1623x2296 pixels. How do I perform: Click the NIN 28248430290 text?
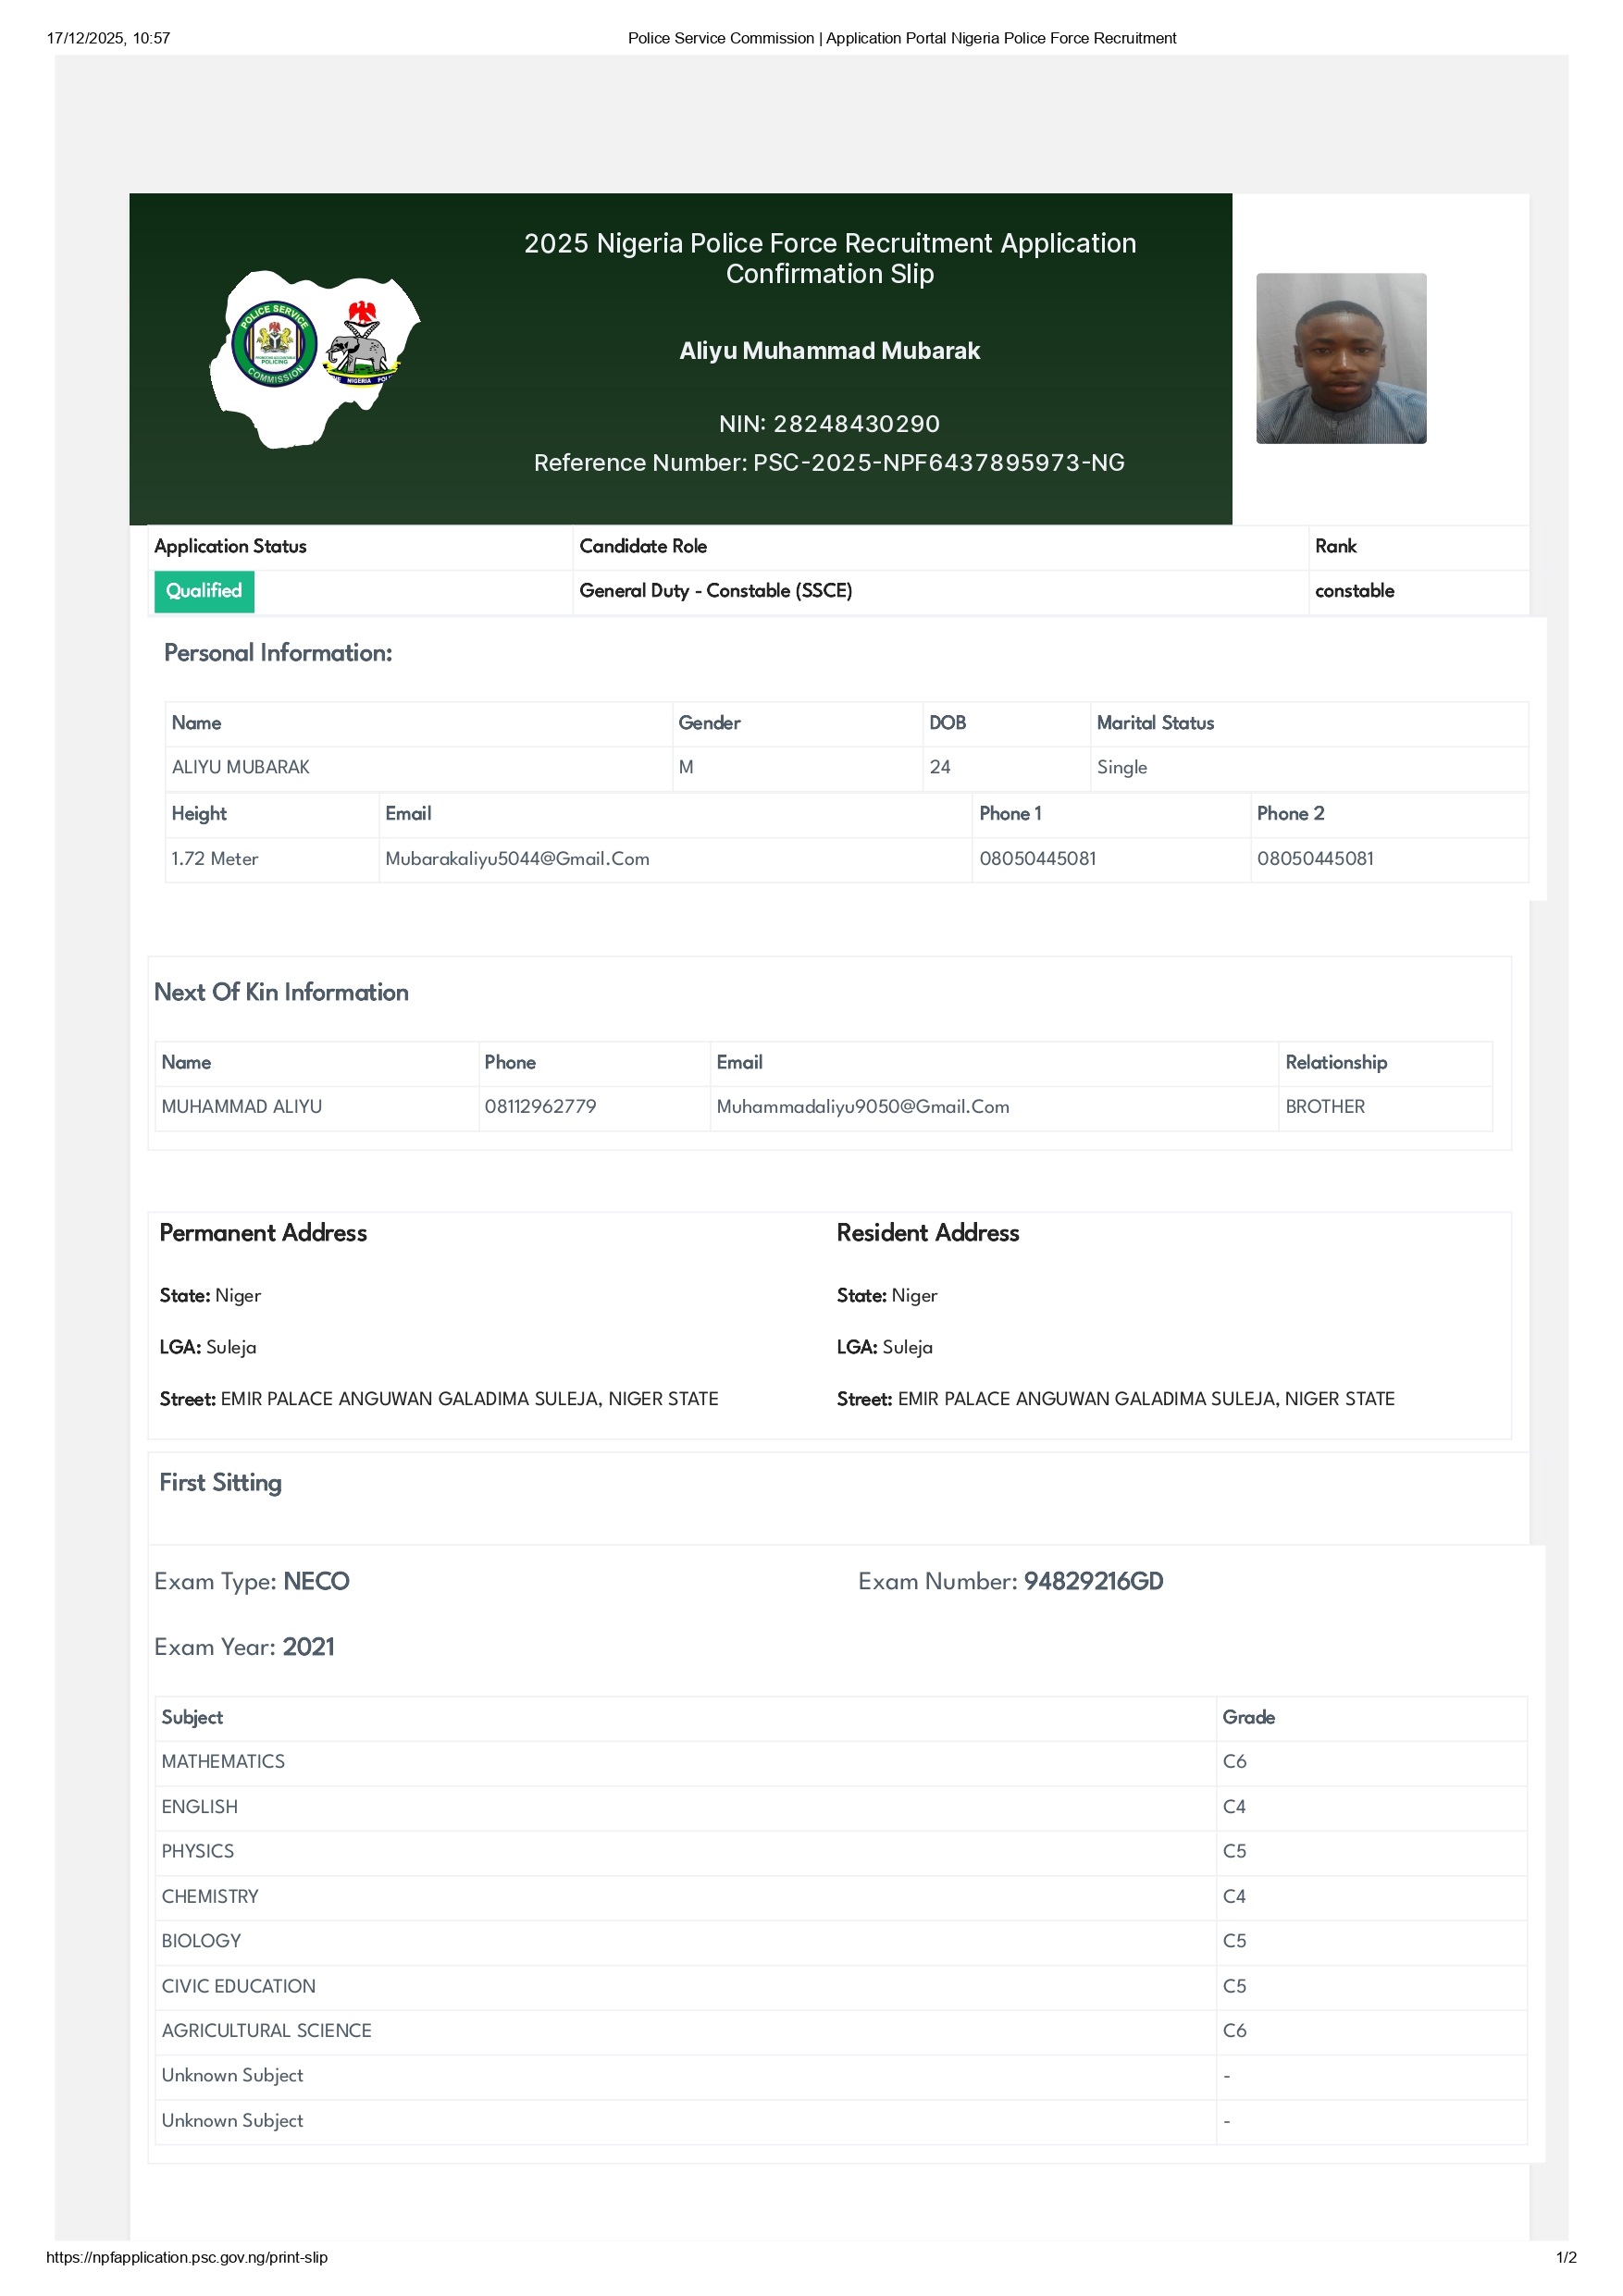(x=829, y=424)
